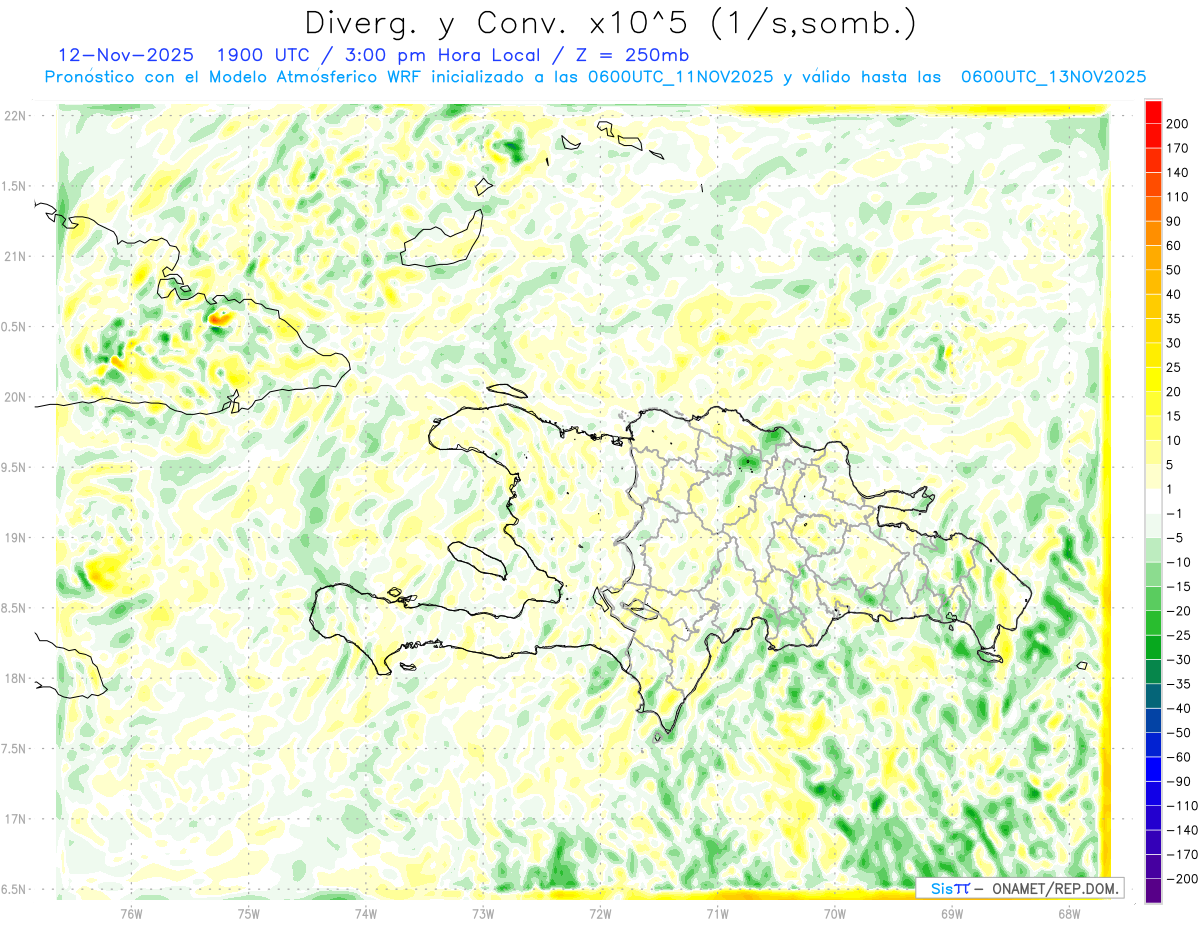This screenshot has height=927, width=1200.
Task: Click the '74W' longitude label
Action: [366, 913]
